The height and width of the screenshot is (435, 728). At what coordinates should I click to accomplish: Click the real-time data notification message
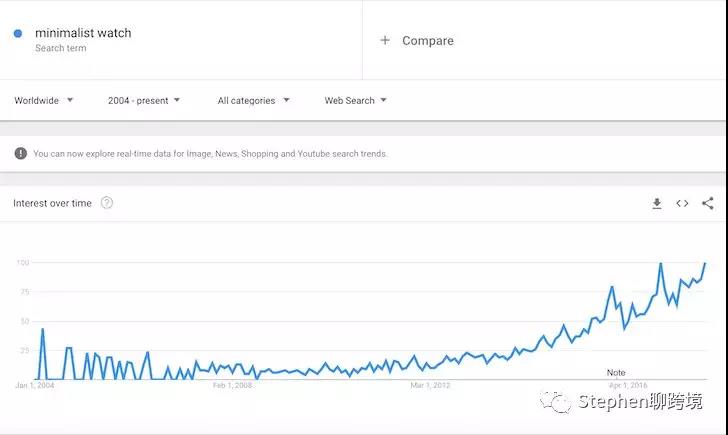210,154
